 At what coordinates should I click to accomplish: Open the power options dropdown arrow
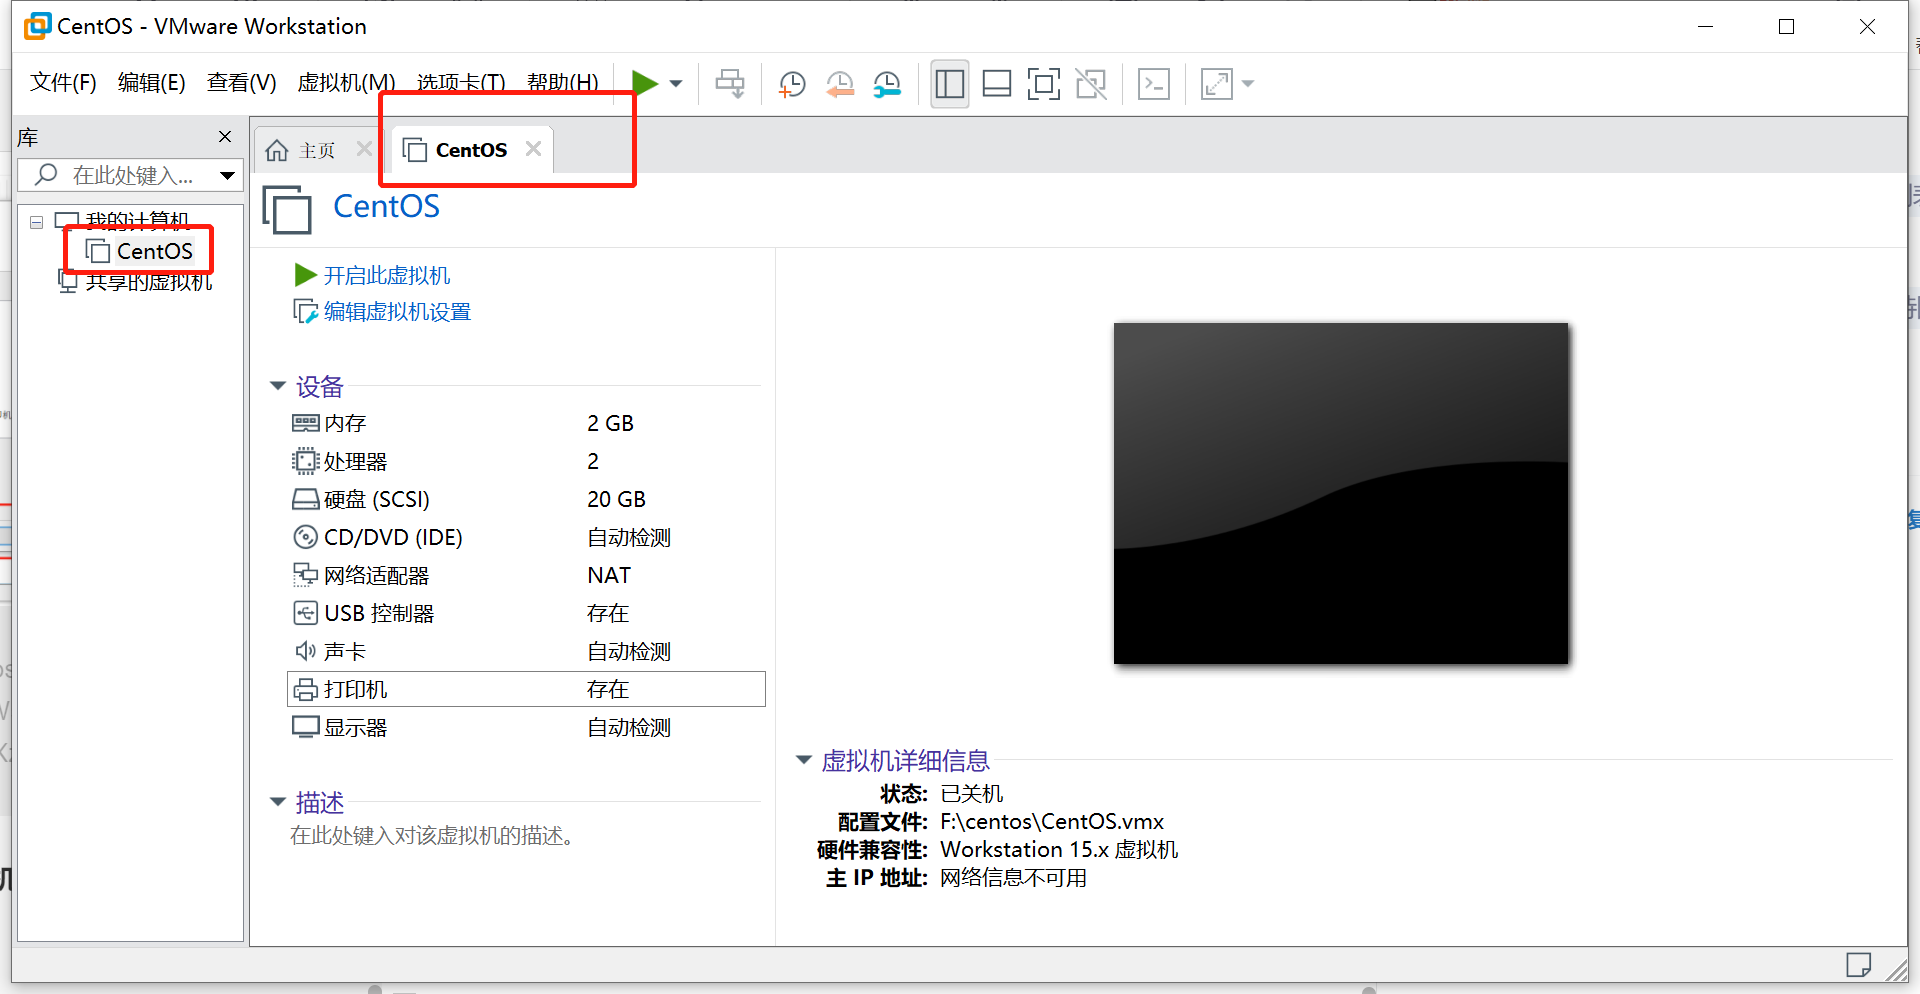(x=675, y=84)
